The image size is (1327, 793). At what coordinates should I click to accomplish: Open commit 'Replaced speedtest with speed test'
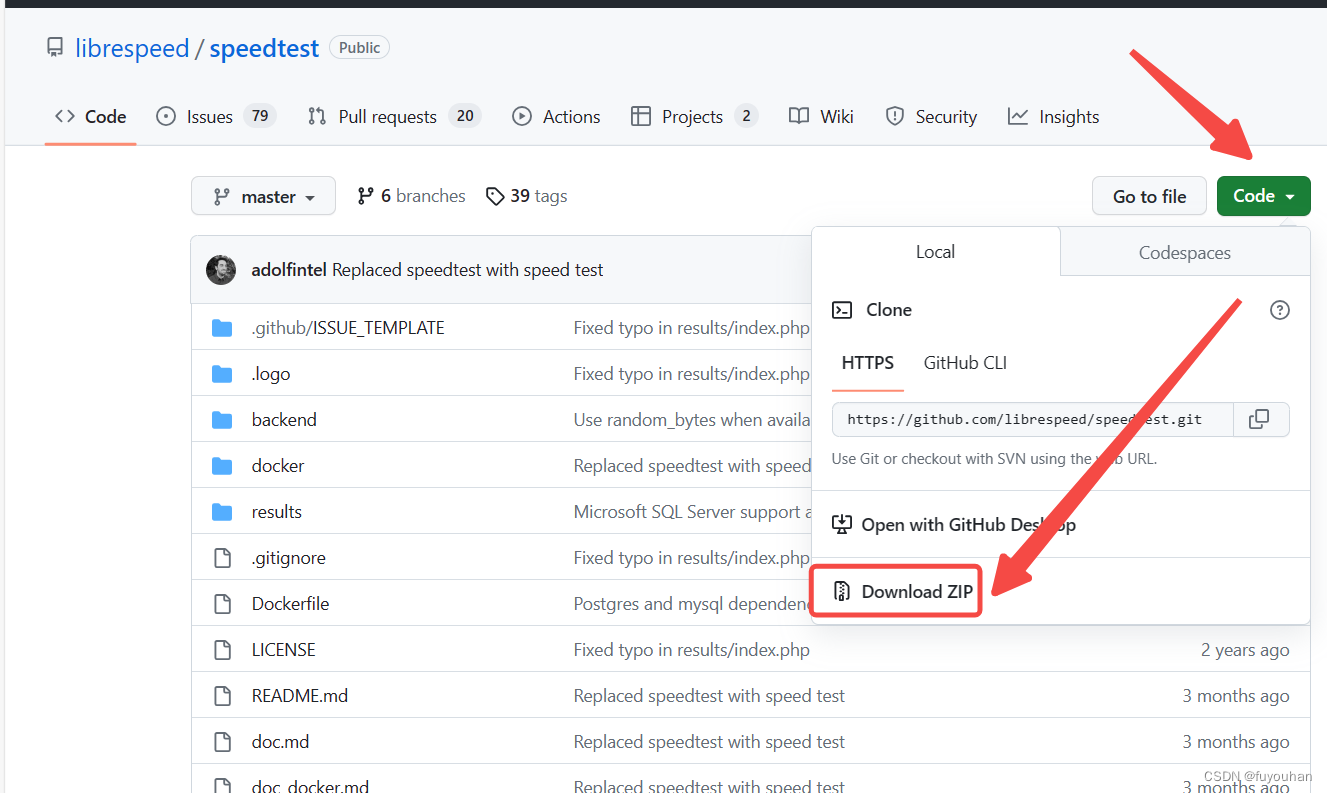click(468, 270)
